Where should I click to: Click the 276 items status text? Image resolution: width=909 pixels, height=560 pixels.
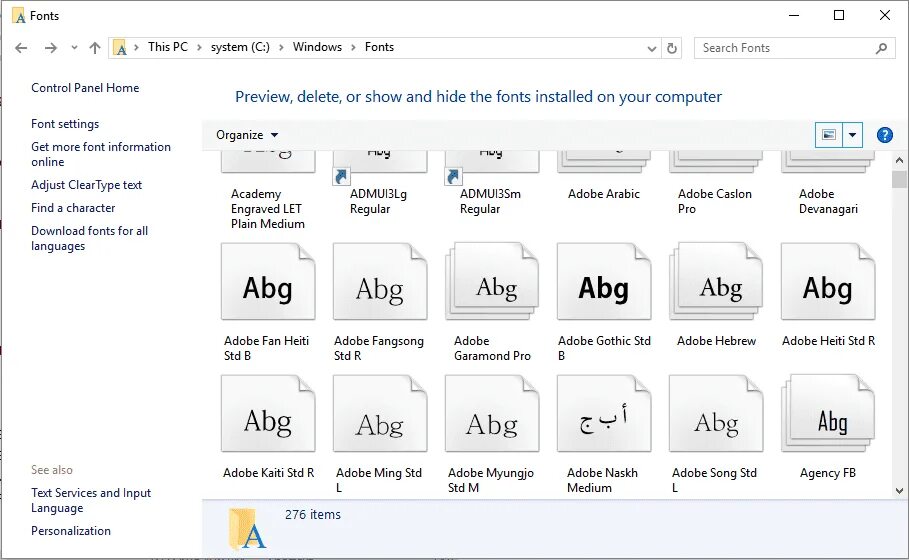(312, 515)
